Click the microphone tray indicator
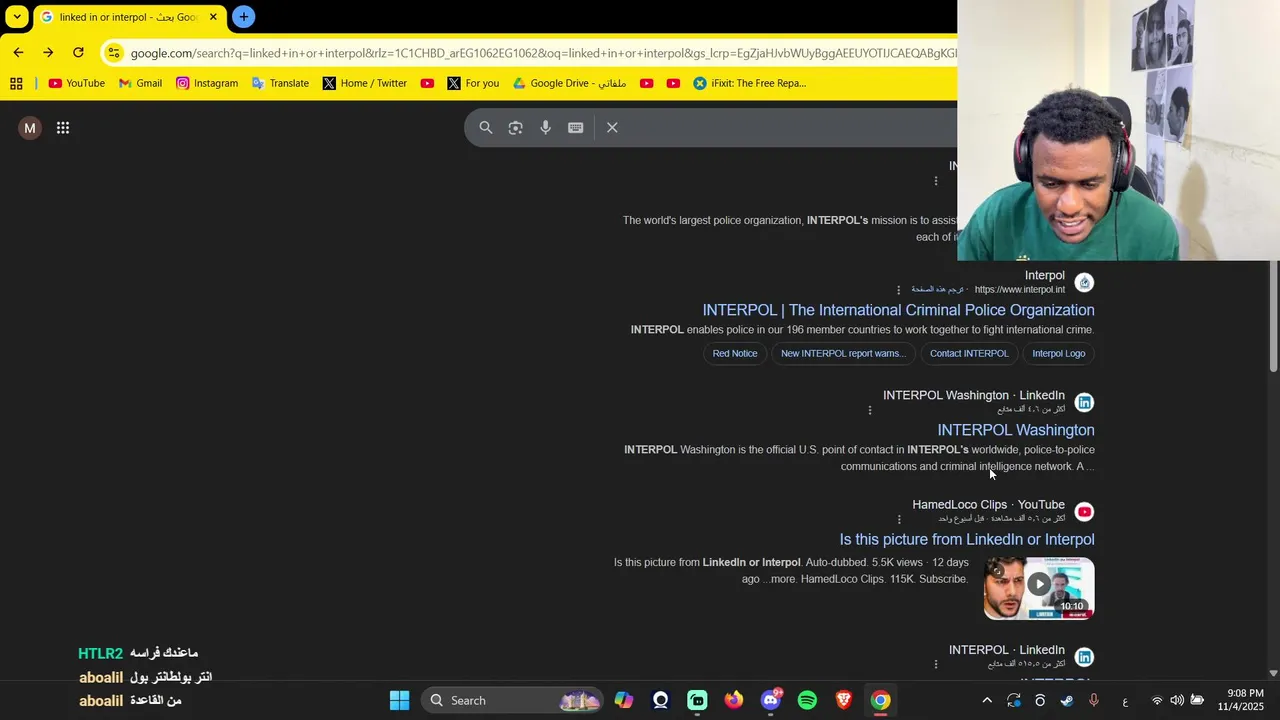 coord(1094,701)
